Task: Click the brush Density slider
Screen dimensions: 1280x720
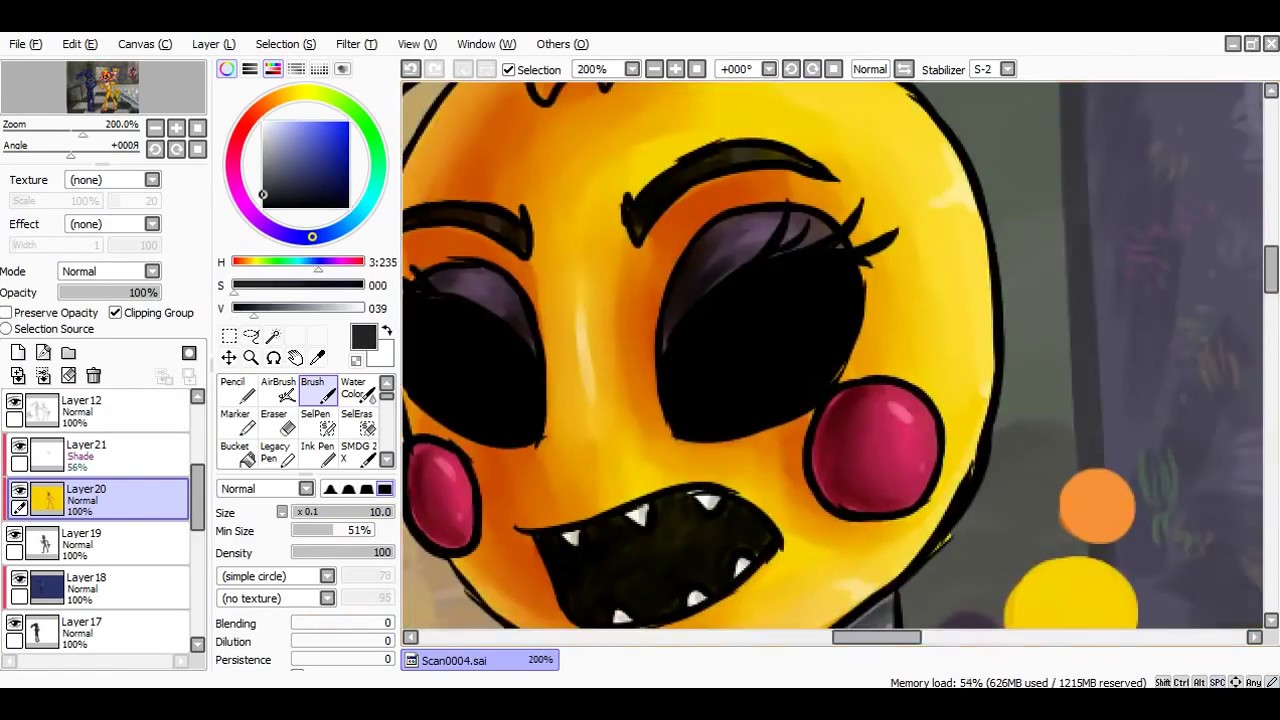Action: [342, 553]
